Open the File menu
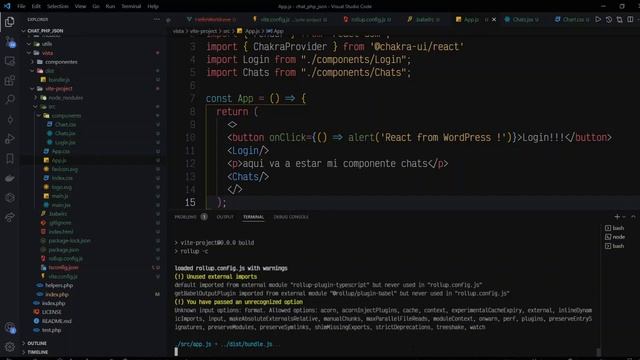This screenshot has width=640, height=360. point(21,6)
